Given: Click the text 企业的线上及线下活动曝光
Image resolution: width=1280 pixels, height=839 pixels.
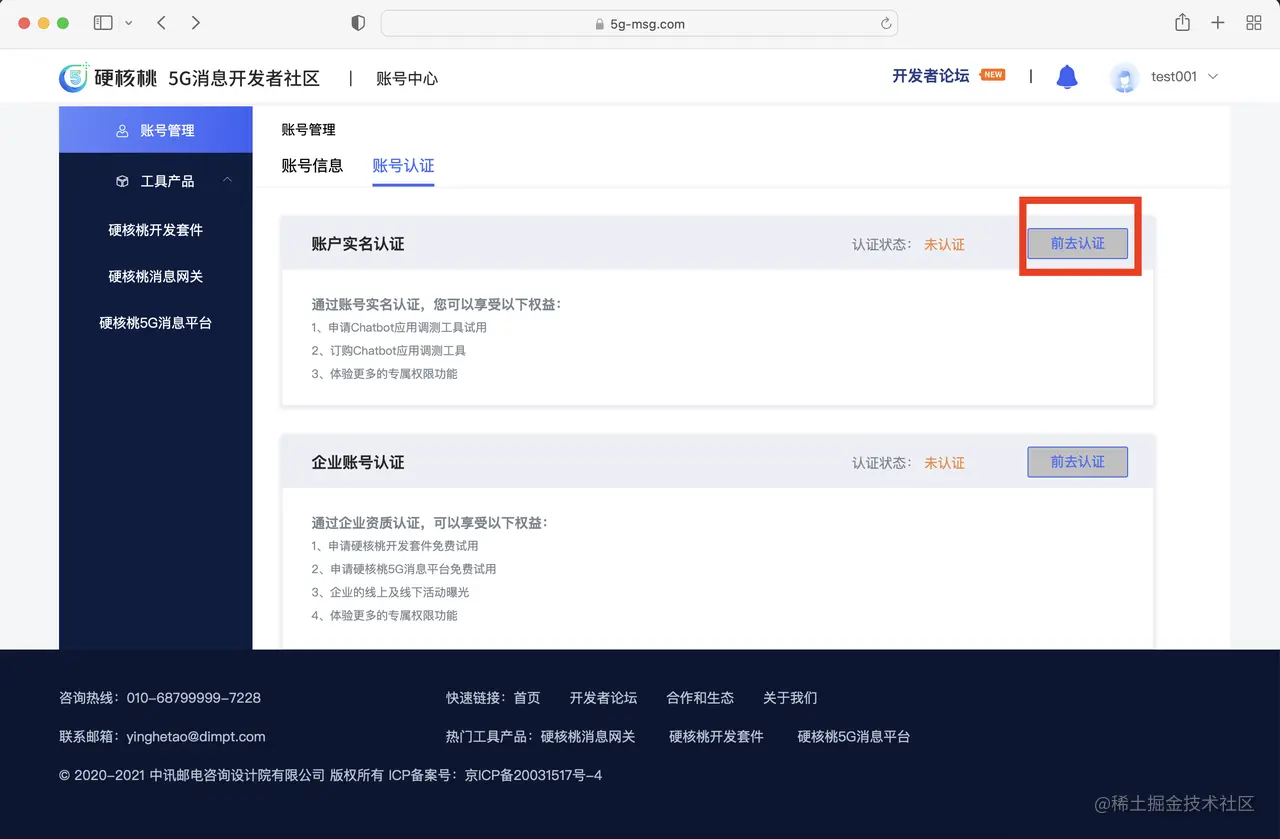Looking at the screenshot, I should click(x=399, y=592).
